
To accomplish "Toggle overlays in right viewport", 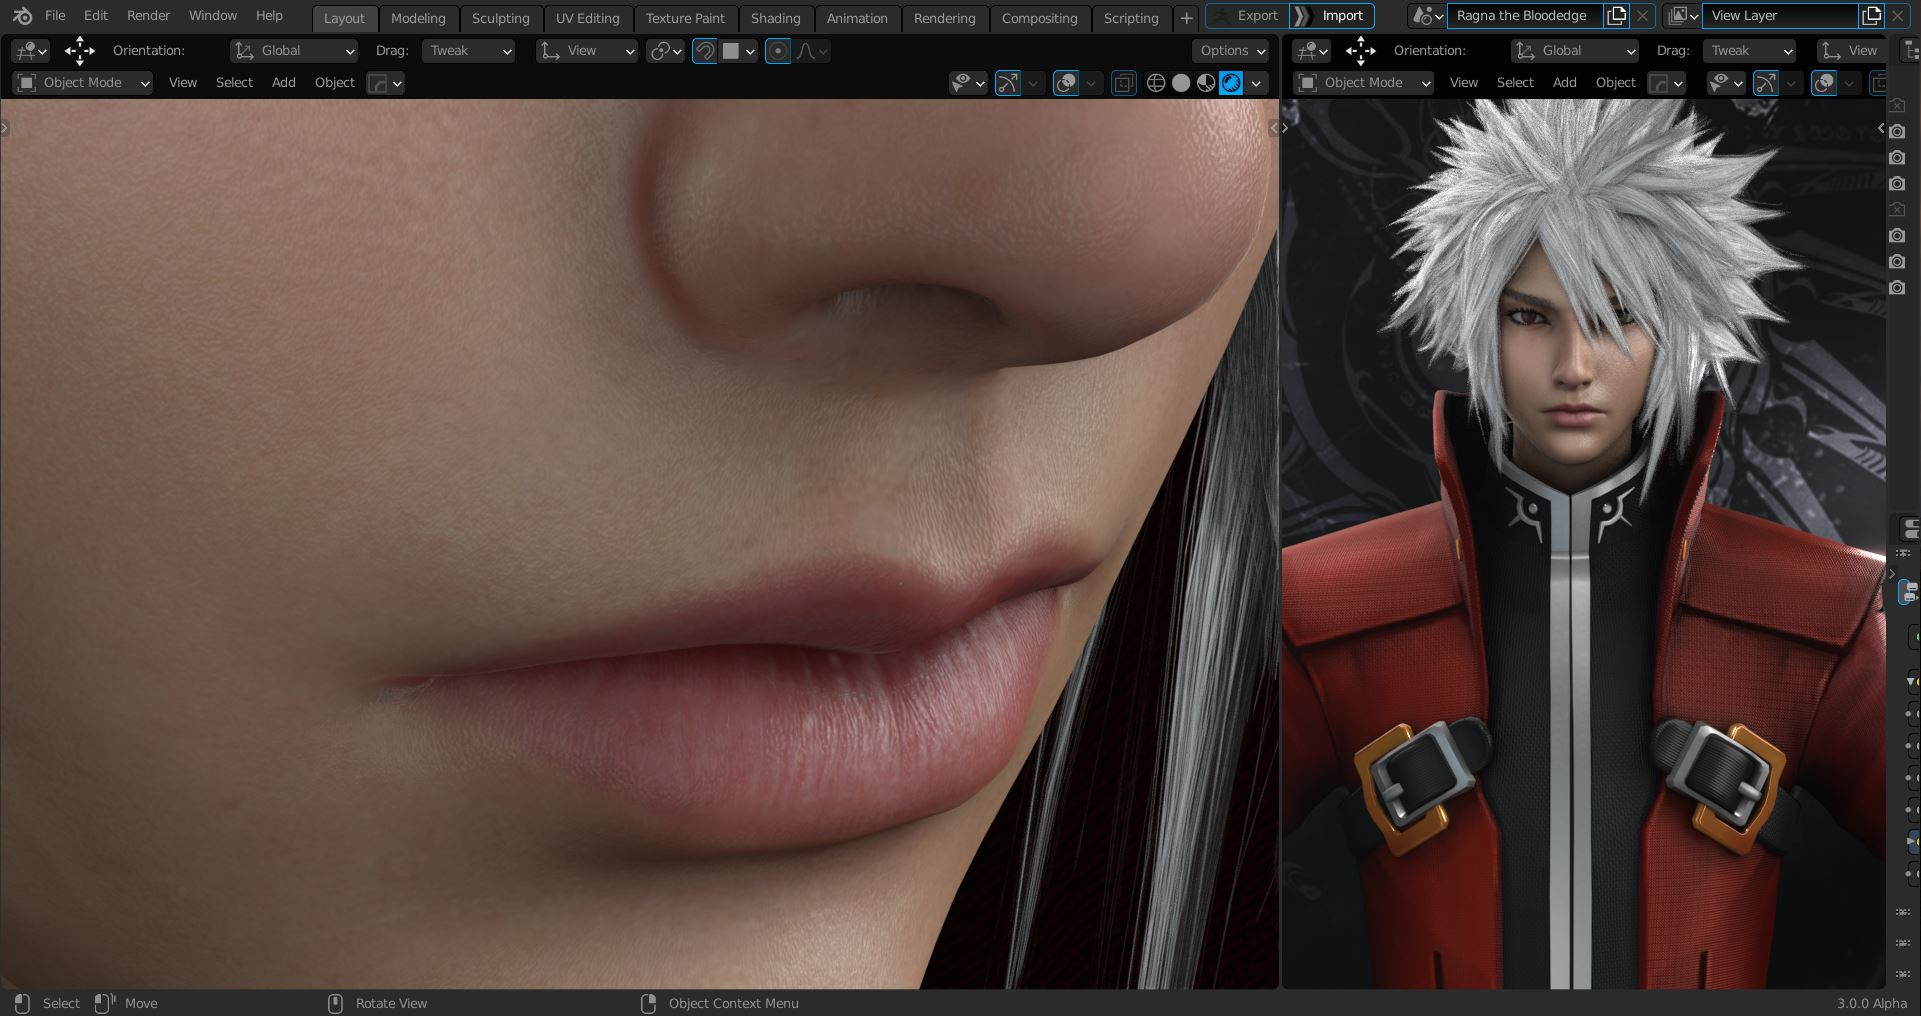I will tap(1825, 83).
